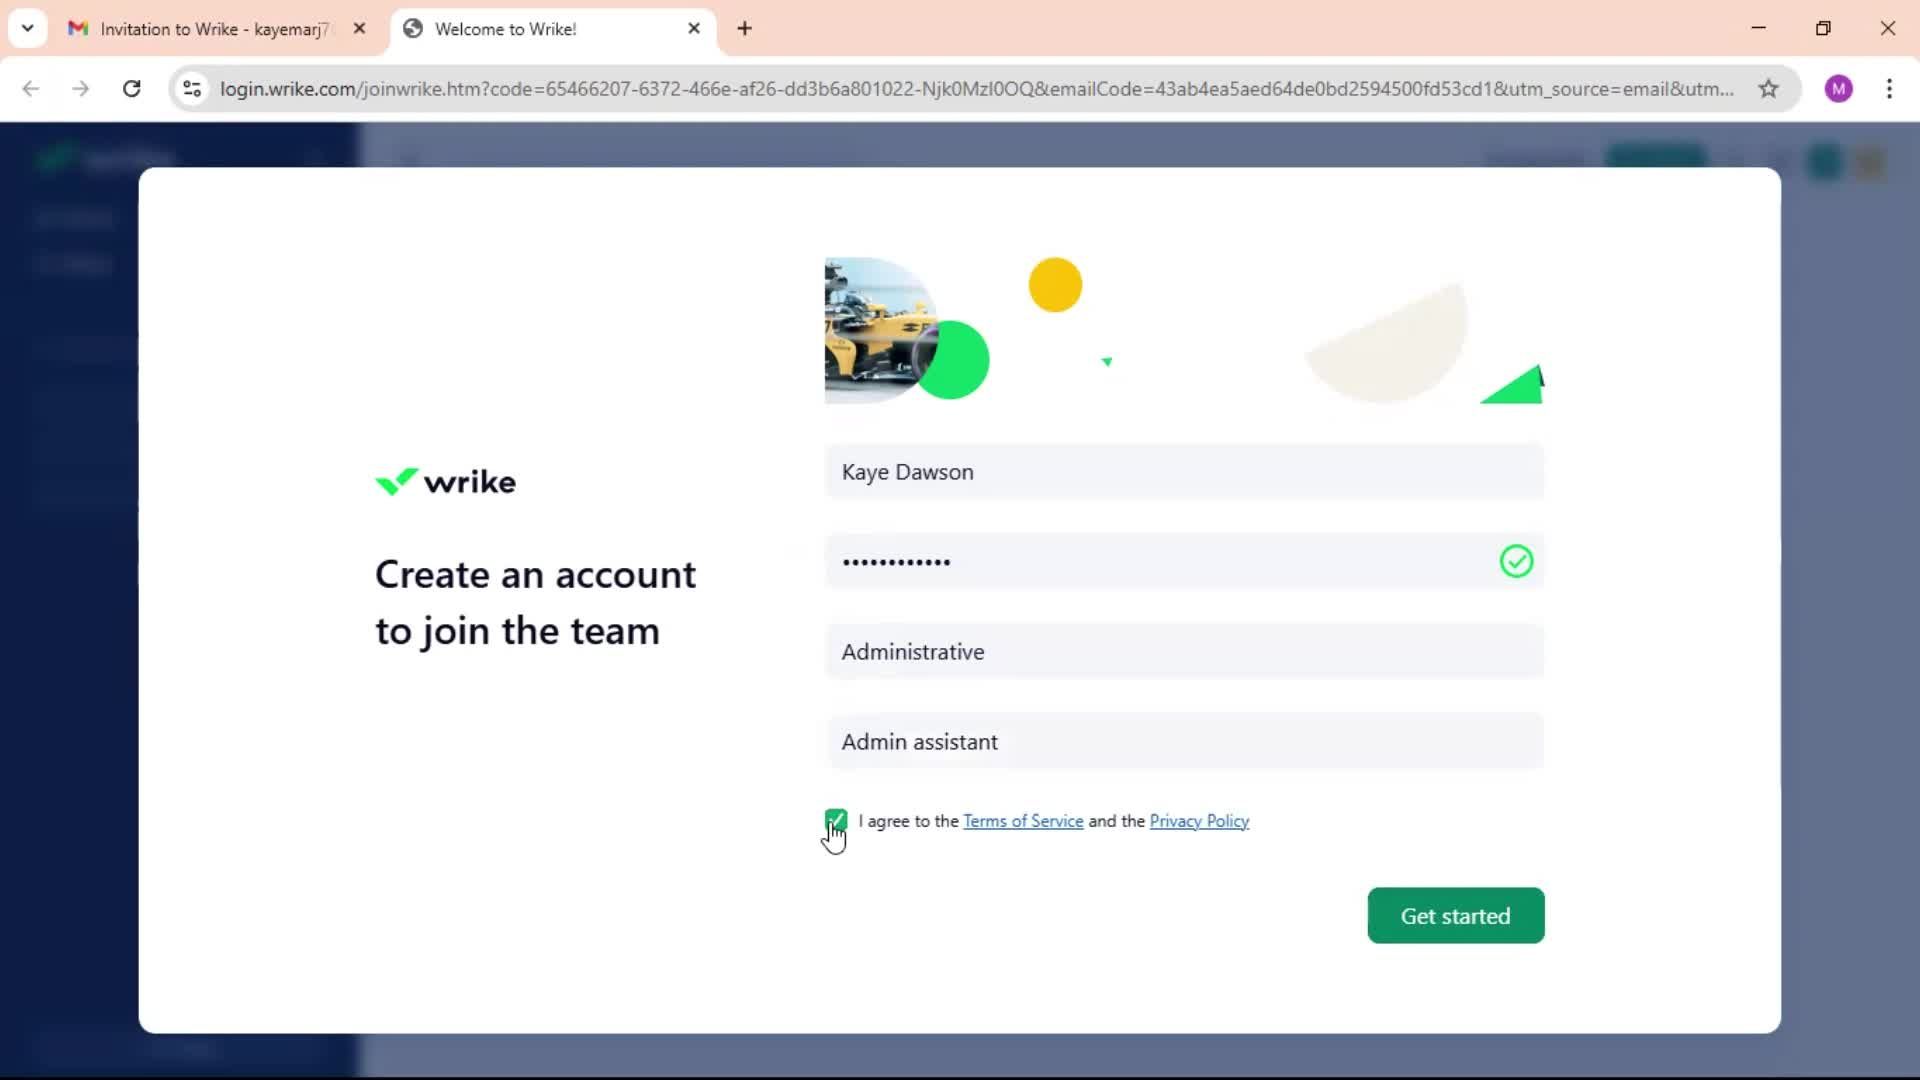The width and height of the screenshot is (1920, 1080).
Task: Open the Chrome three-dot menu
Action: click(1889, 88)
